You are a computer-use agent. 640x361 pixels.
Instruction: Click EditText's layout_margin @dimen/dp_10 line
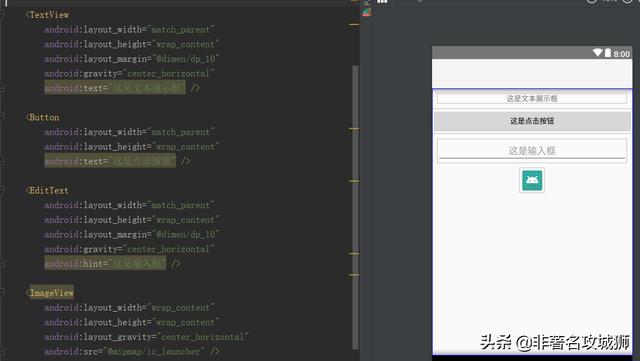tap(132, 234)
